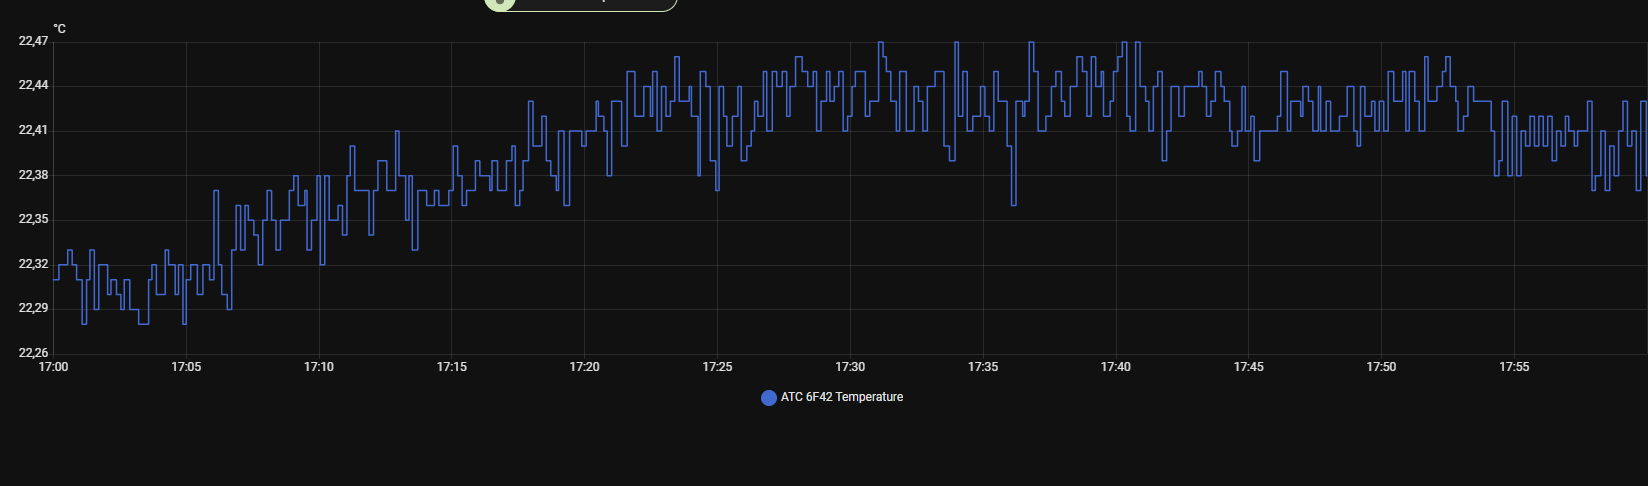Click the 22,35 temperature axis label
The height and width of the screenshot is (486, 1648).
[33, 219]
